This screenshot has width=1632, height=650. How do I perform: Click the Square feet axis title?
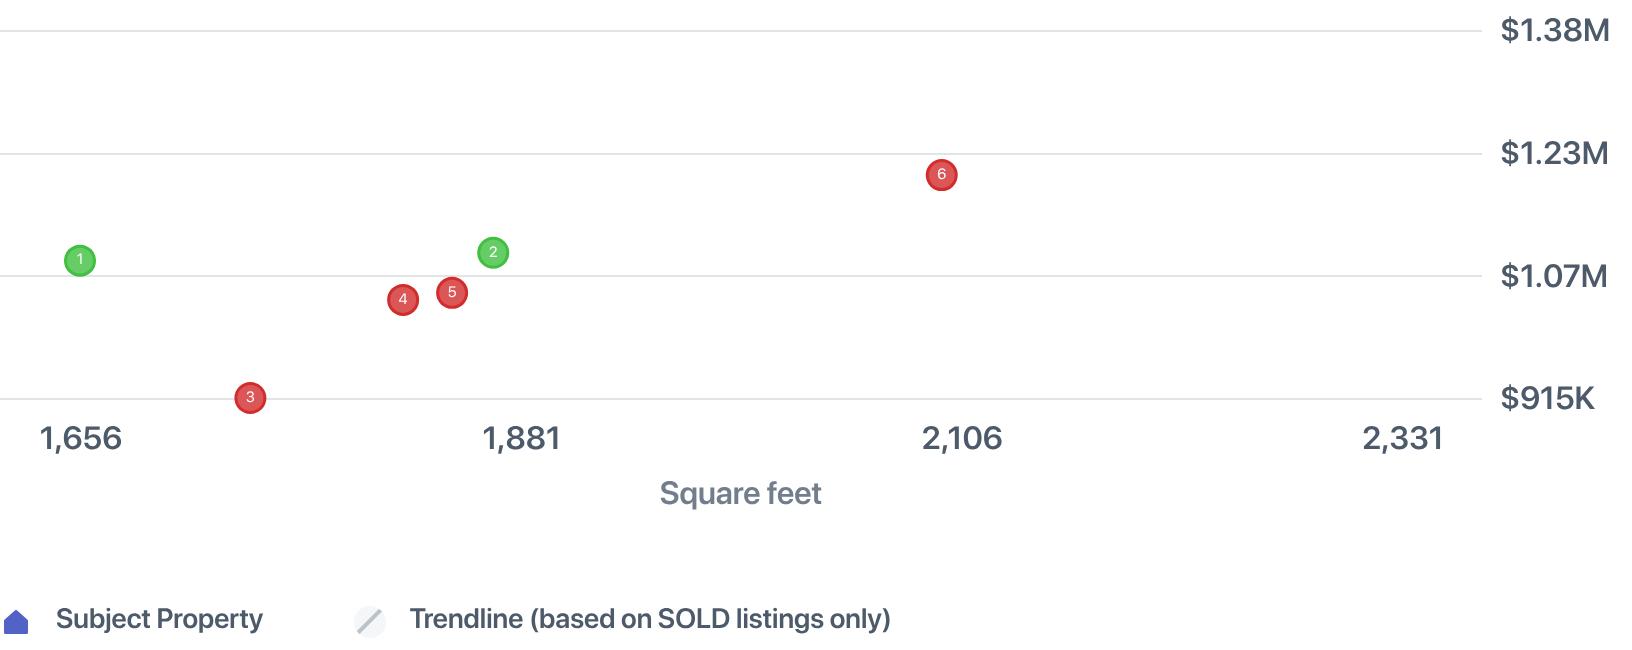740,493
